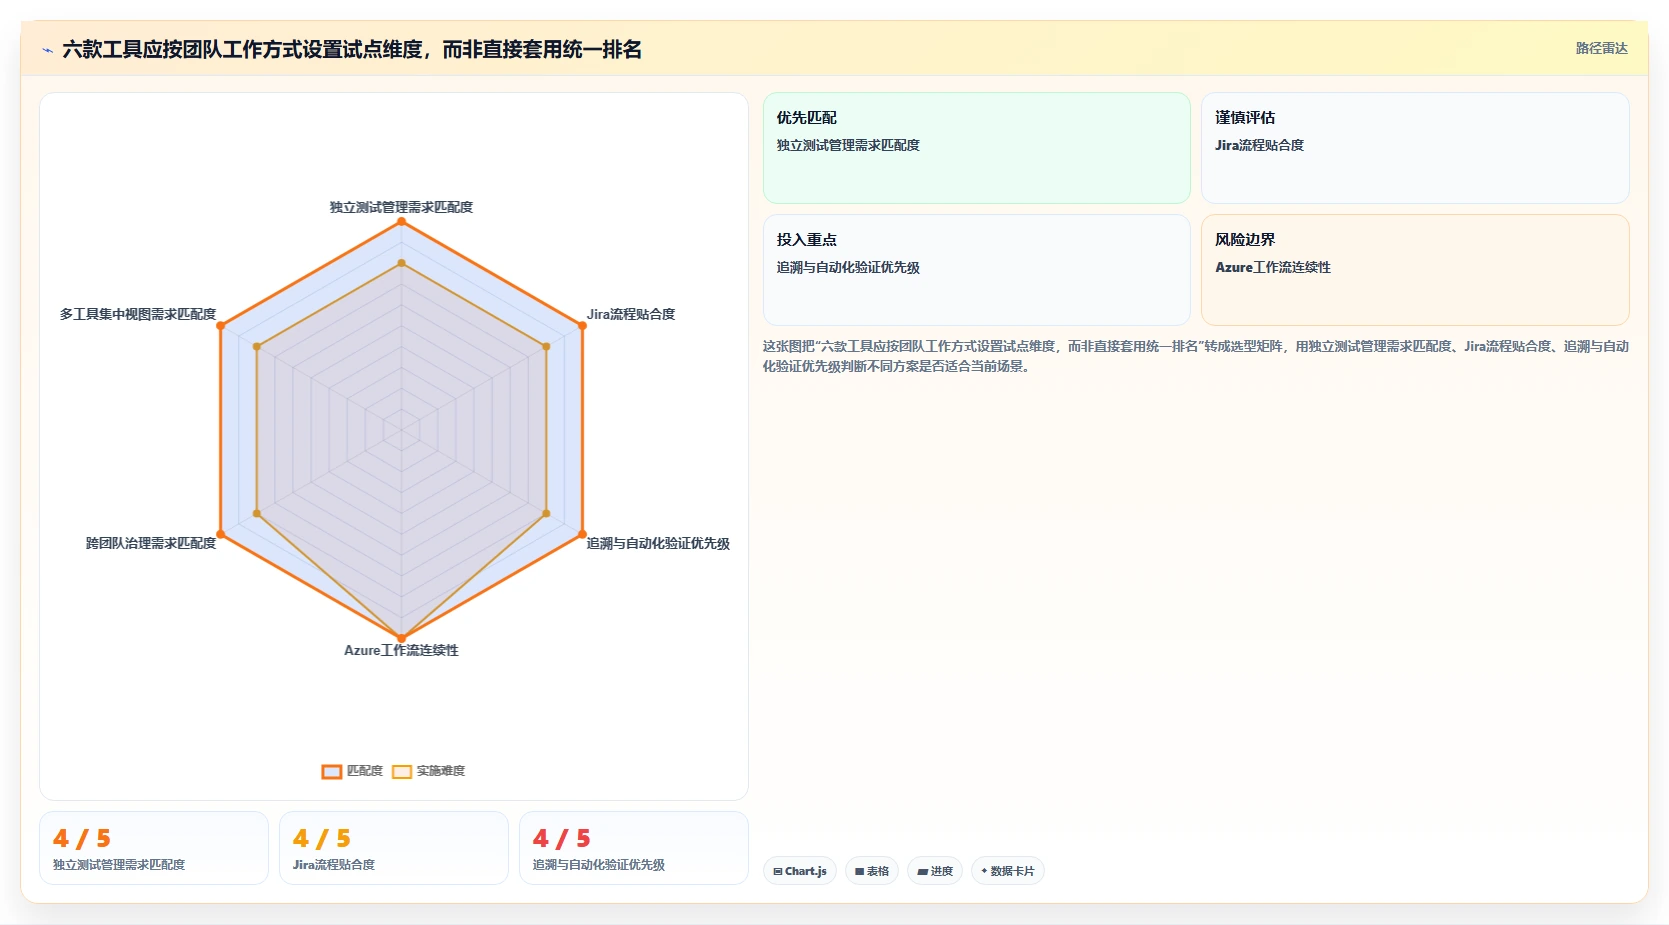Click the 实施难度 legend label

[441, 771]
